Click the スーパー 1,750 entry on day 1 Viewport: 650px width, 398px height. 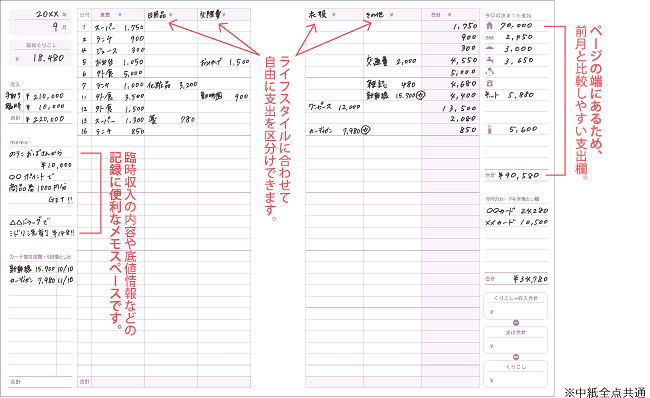click(119, 27)
